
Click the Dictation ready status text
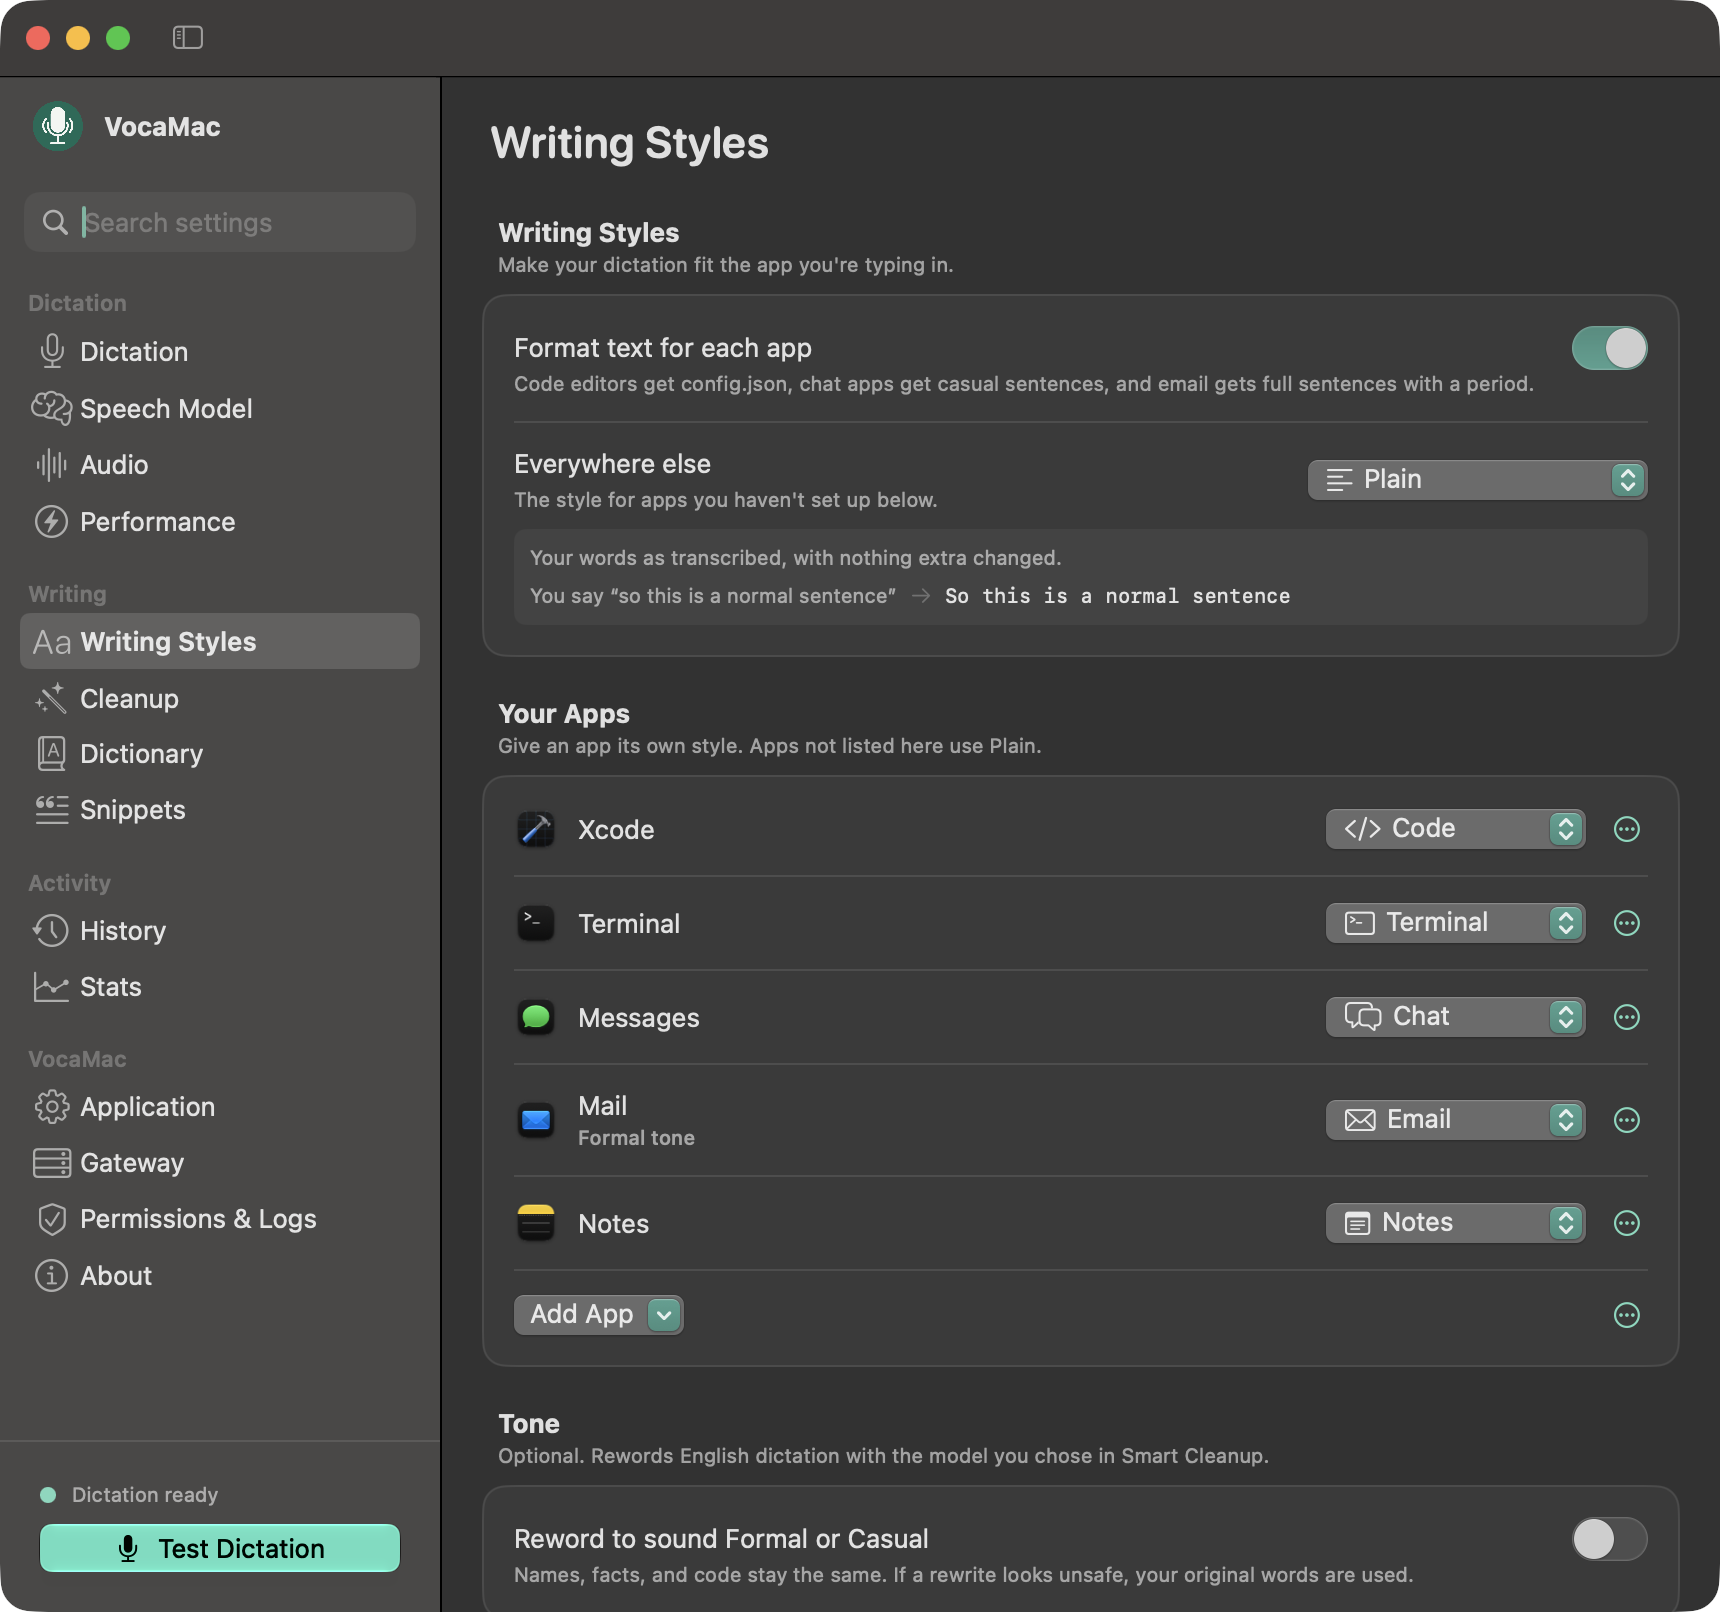point(145,1495)
